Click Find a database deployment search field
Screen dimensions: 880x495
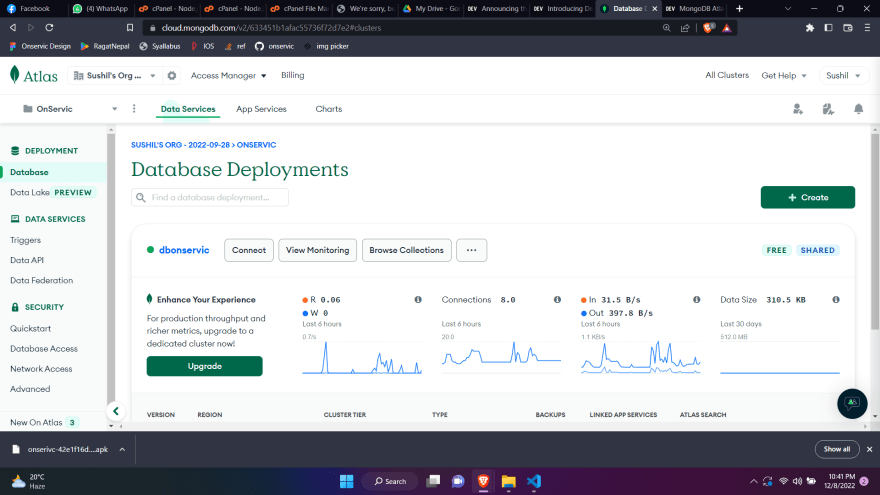(x=210, y=198)
